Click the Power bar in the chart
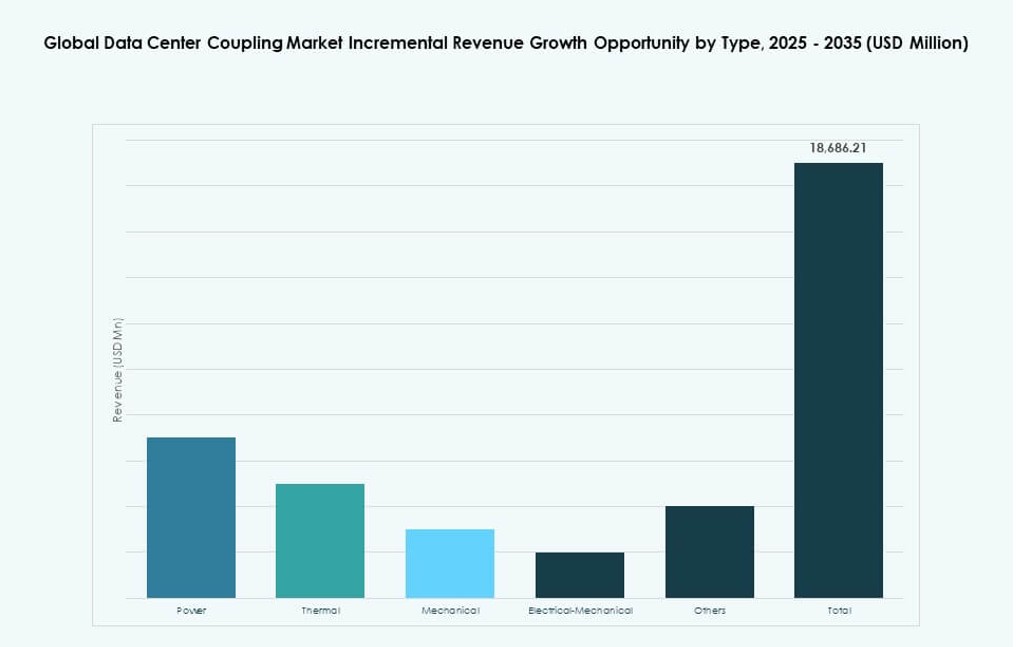The image size is (1017, 647). click(190, 515)
